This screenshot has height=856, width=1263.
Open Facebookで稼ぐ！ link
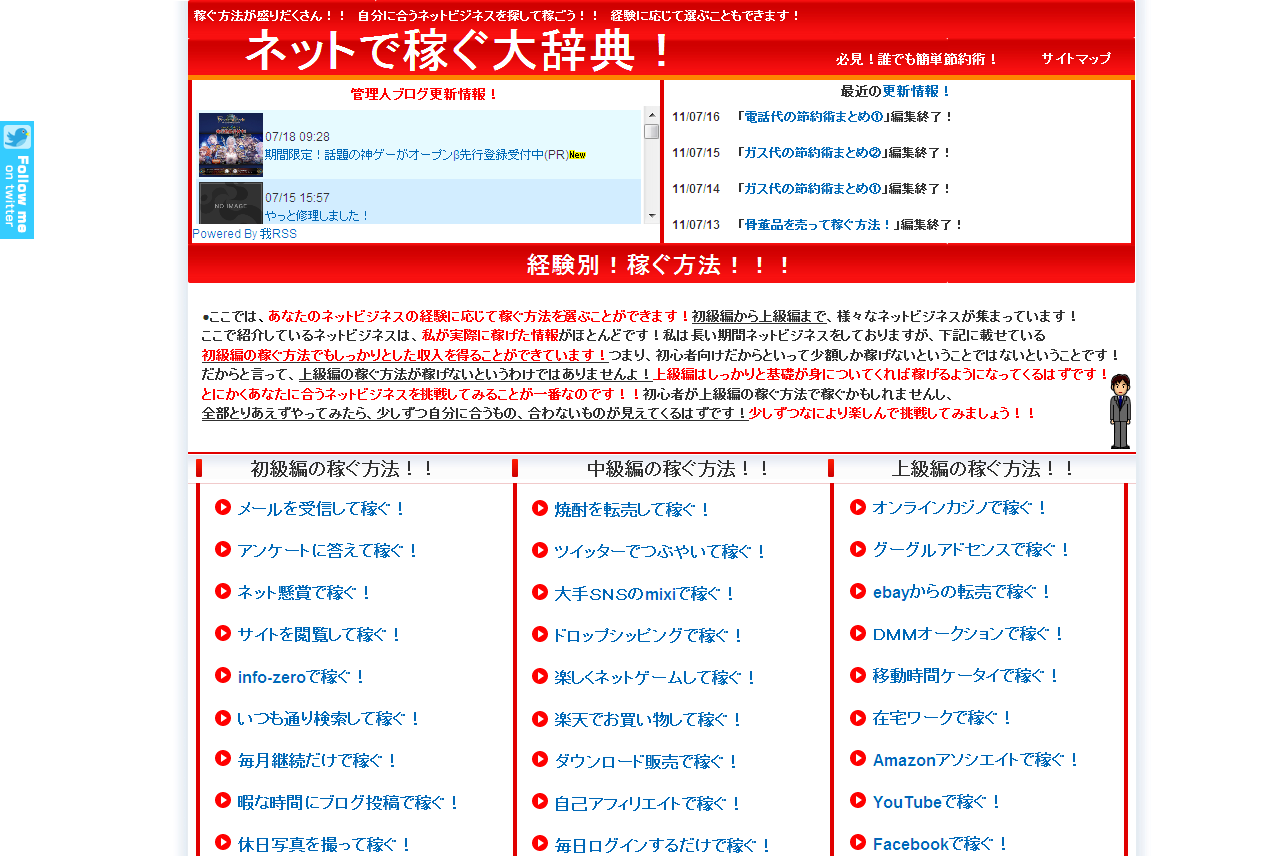coord(941,844)
